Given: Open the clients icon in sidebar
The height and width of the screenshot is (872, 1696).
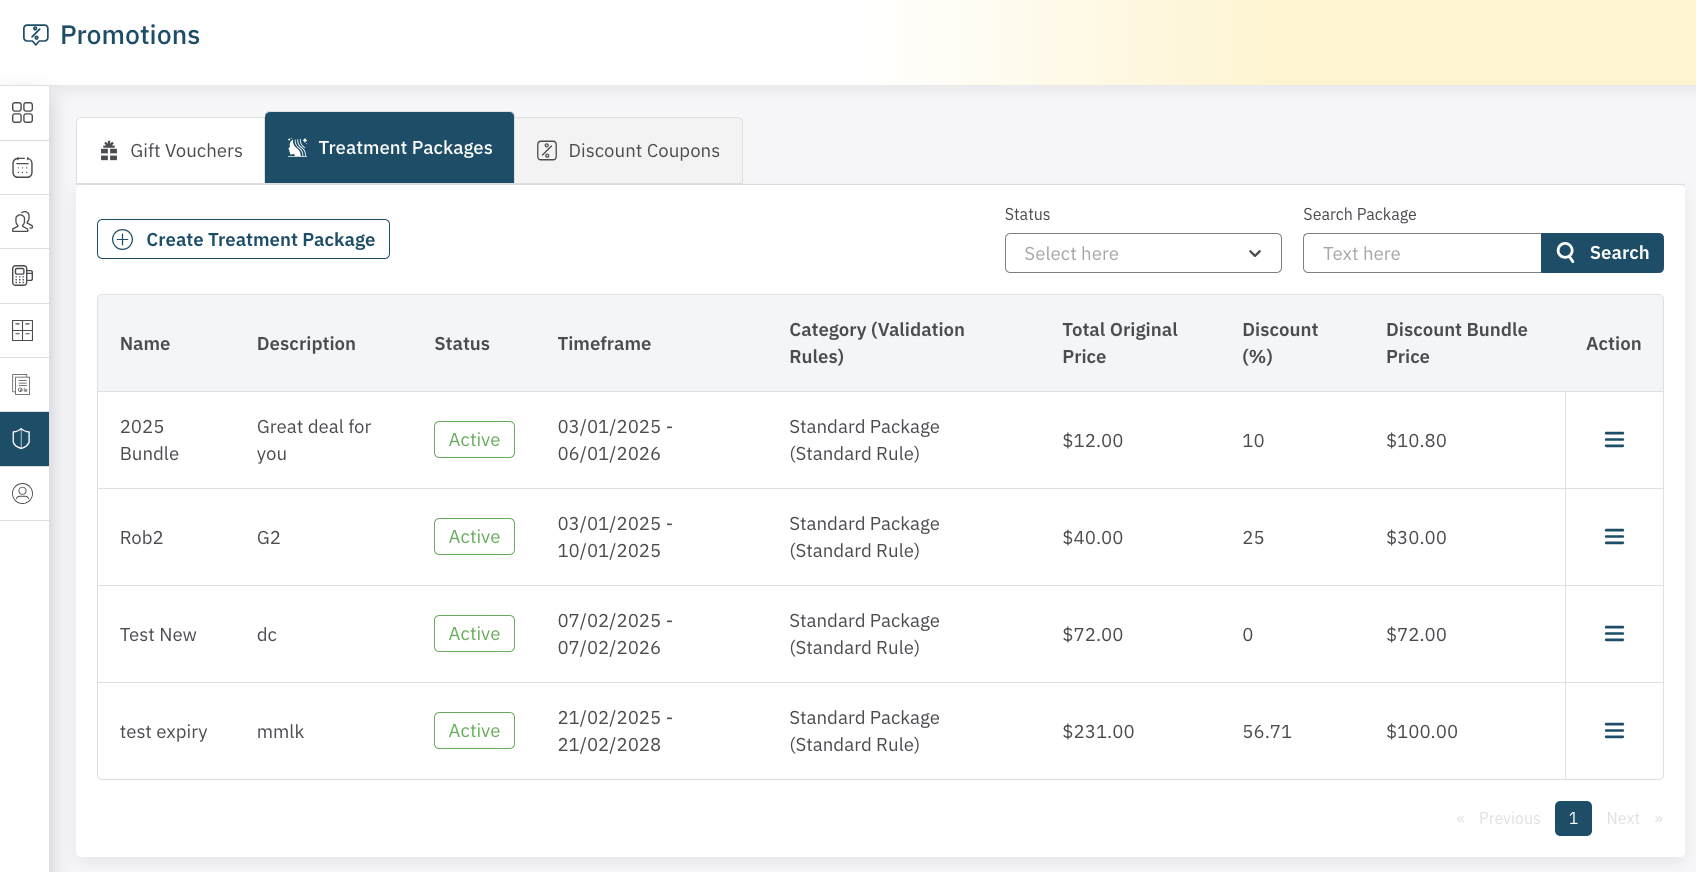Looking at the screenshot, I should (x=22, y=221).
